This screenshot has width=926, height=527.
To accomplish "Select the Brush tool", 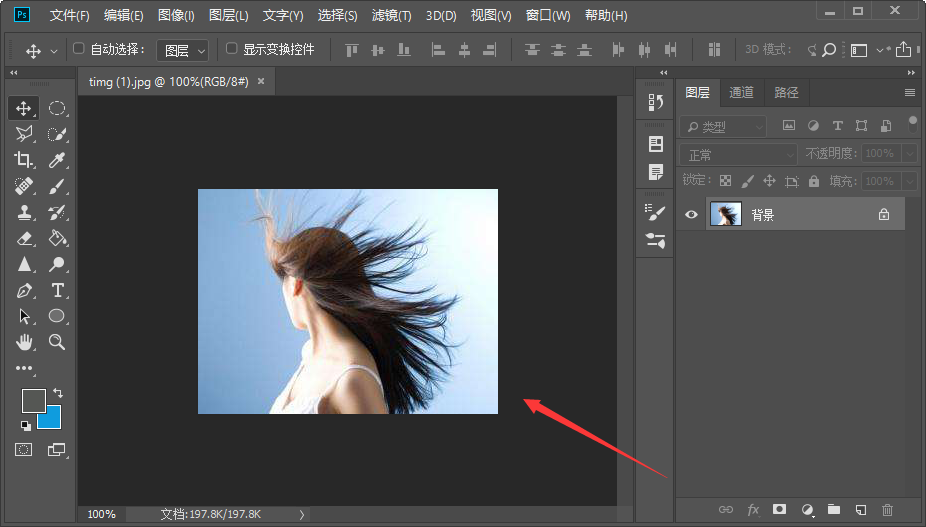I will [57, 186].
